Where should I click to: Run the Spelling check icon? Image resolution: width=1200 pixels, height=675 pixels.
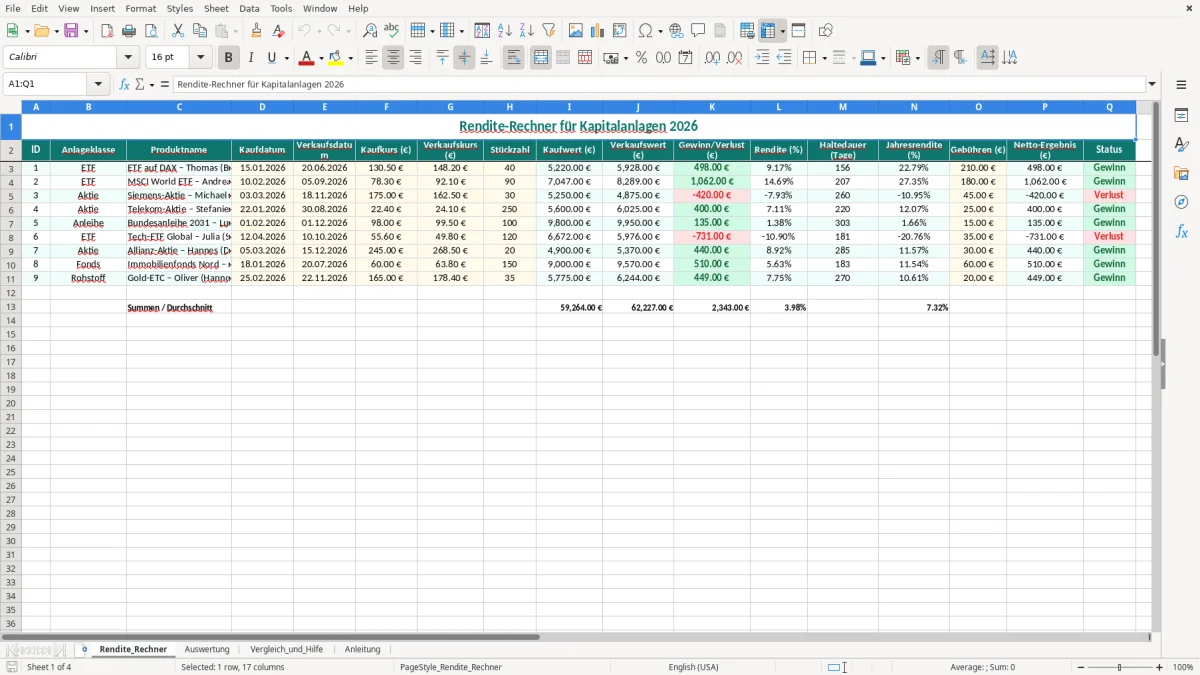(392, 31)
